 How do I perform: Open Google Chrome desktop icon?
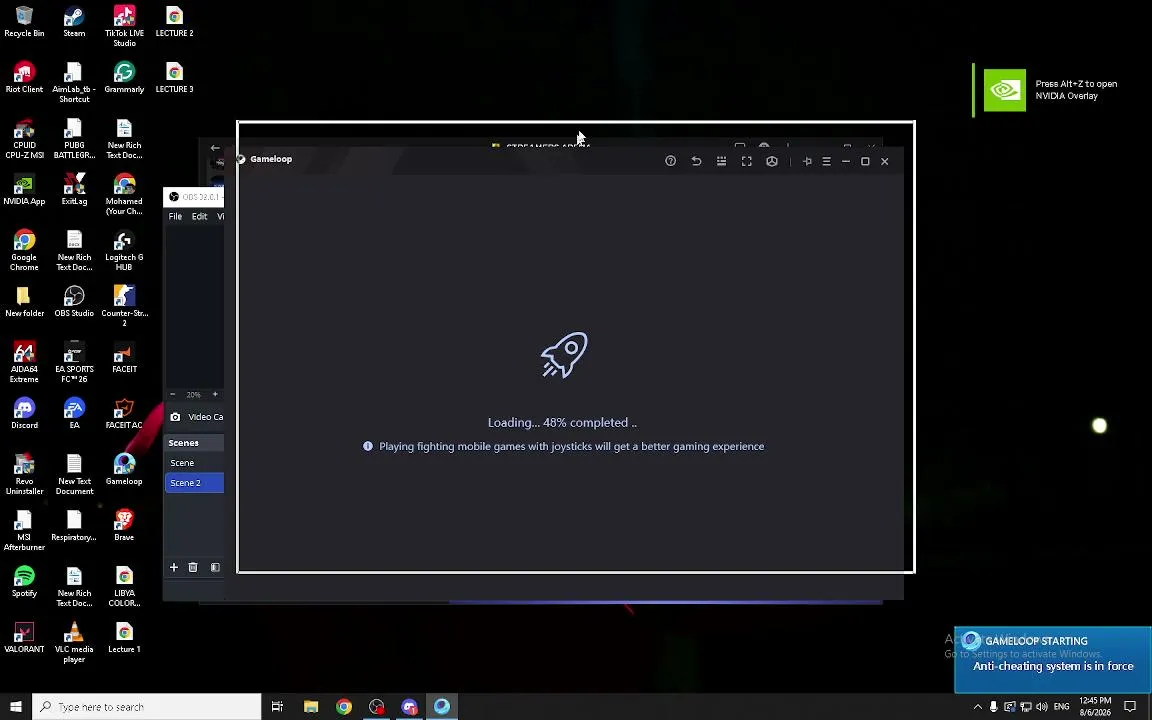[24, 251]
